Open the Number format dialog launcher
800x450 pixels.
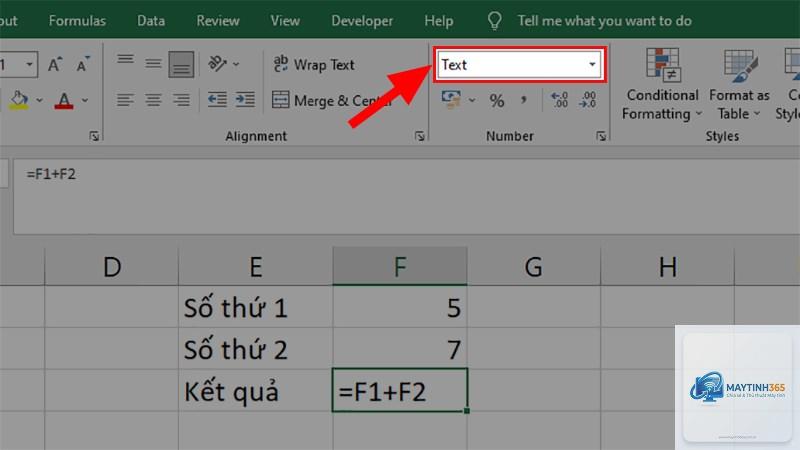(601, 136)
